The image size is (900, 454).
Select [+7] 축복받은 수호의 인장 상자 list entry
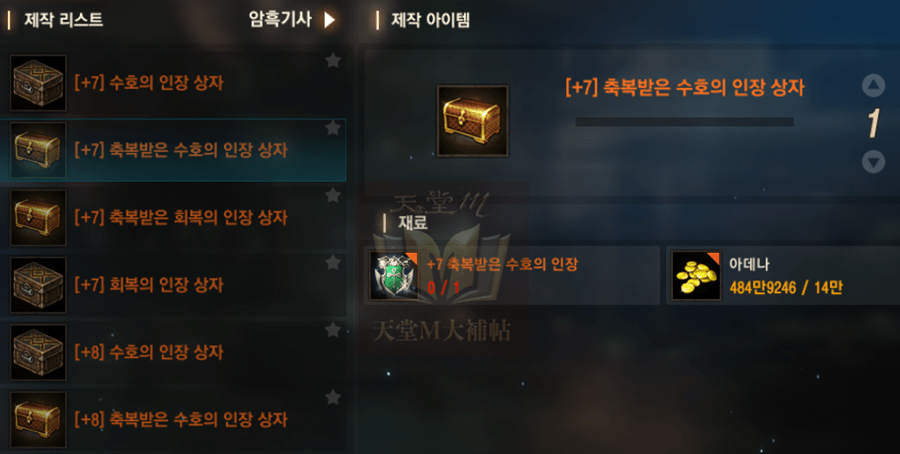[x=173, y=150]
